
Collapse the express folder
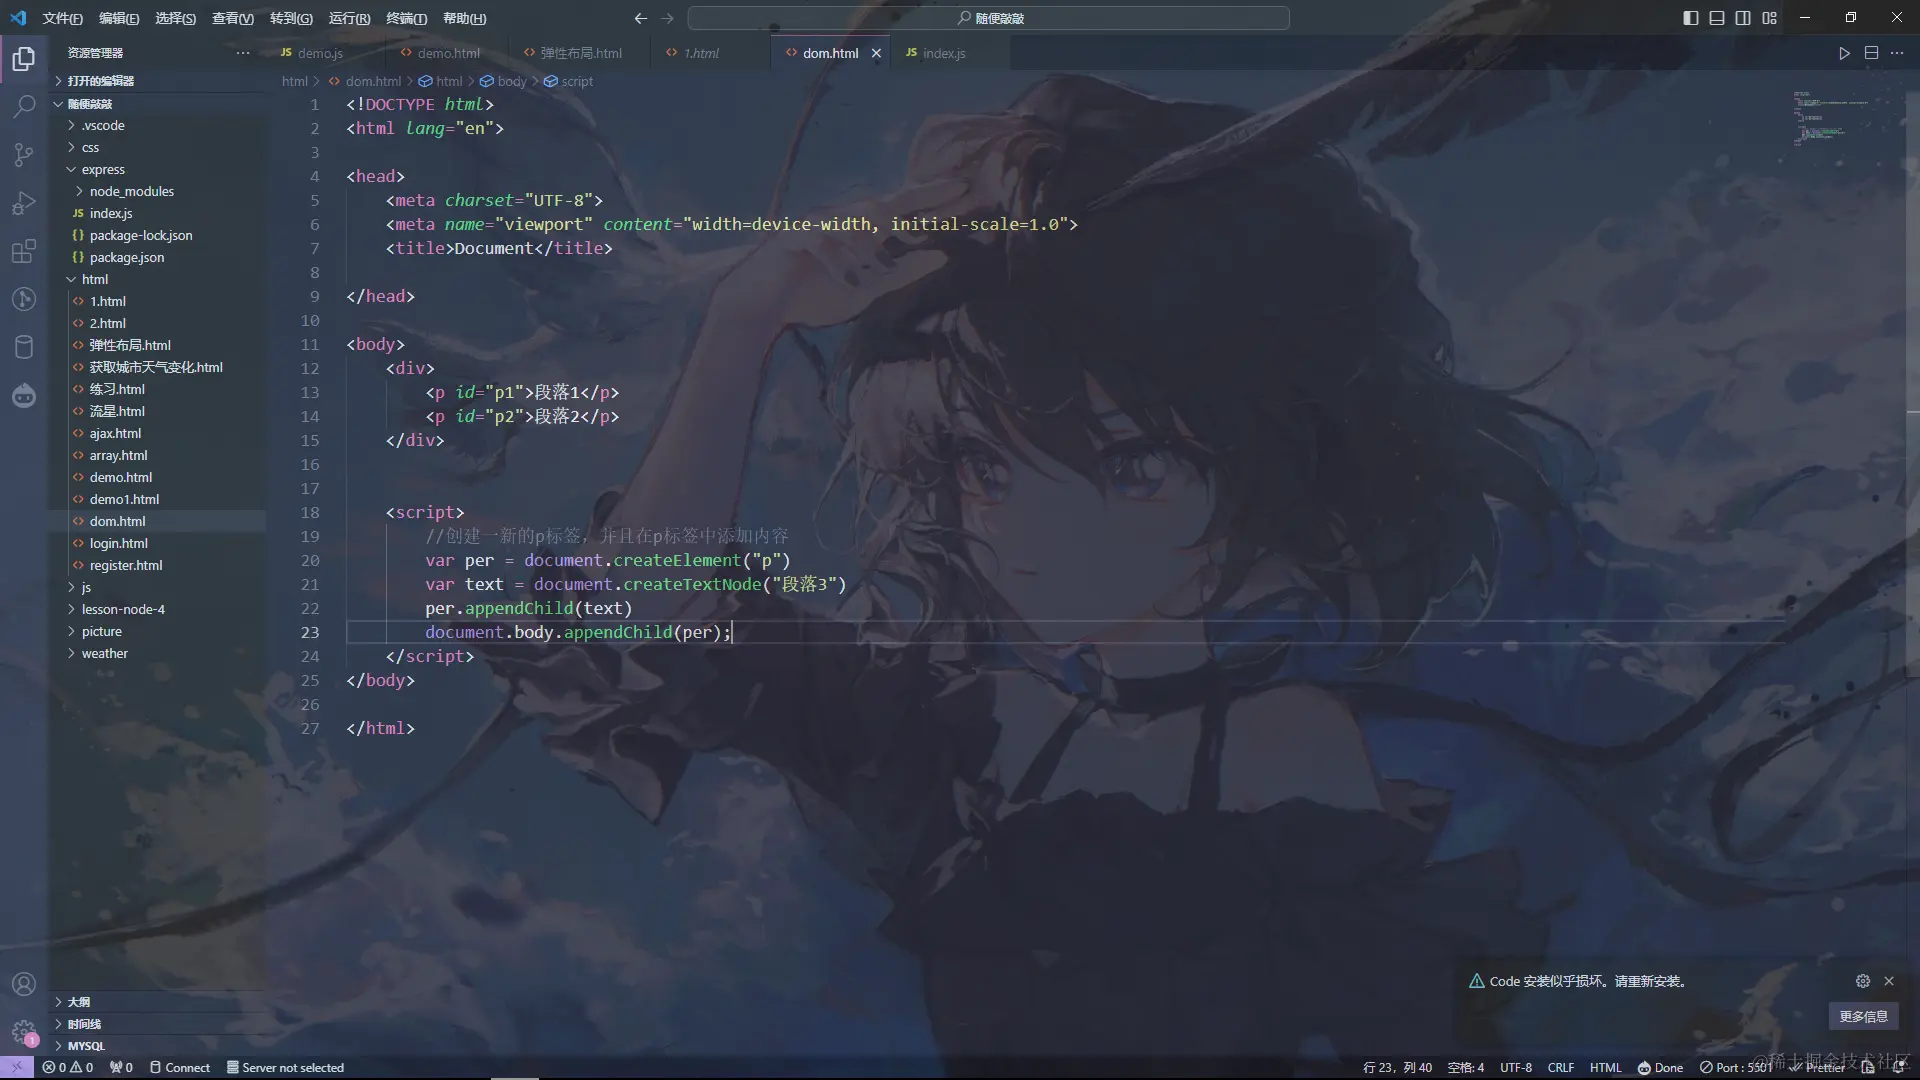tap(103, 169)
